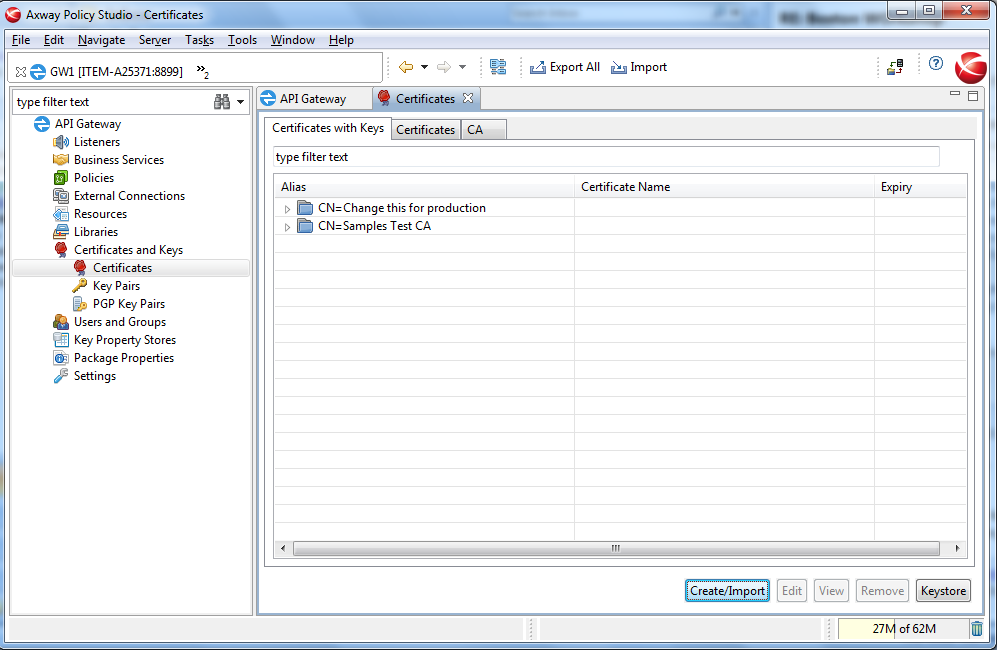Open Business Services in the tree
The image size is (997, 650).
(x=118, y=160)
